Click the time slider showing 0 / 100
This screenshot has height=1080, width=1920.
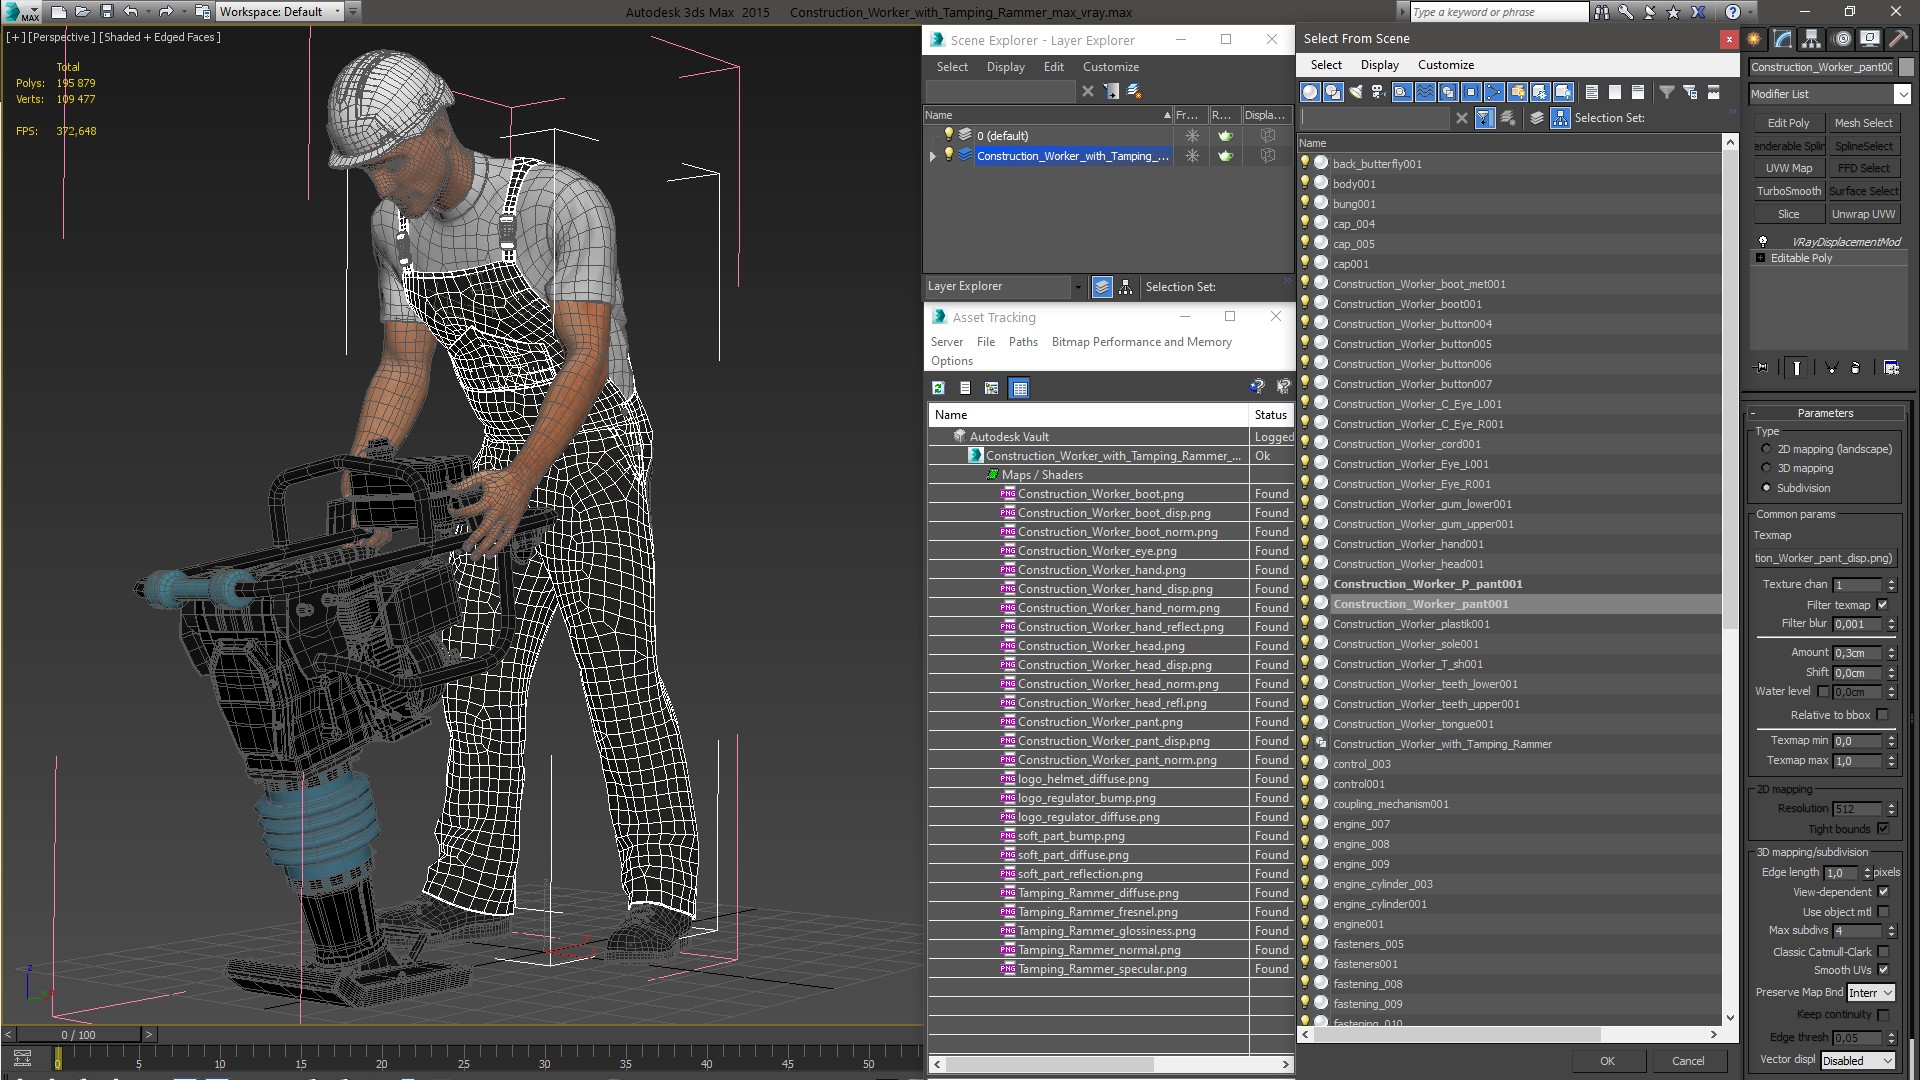click(79, 1035)
